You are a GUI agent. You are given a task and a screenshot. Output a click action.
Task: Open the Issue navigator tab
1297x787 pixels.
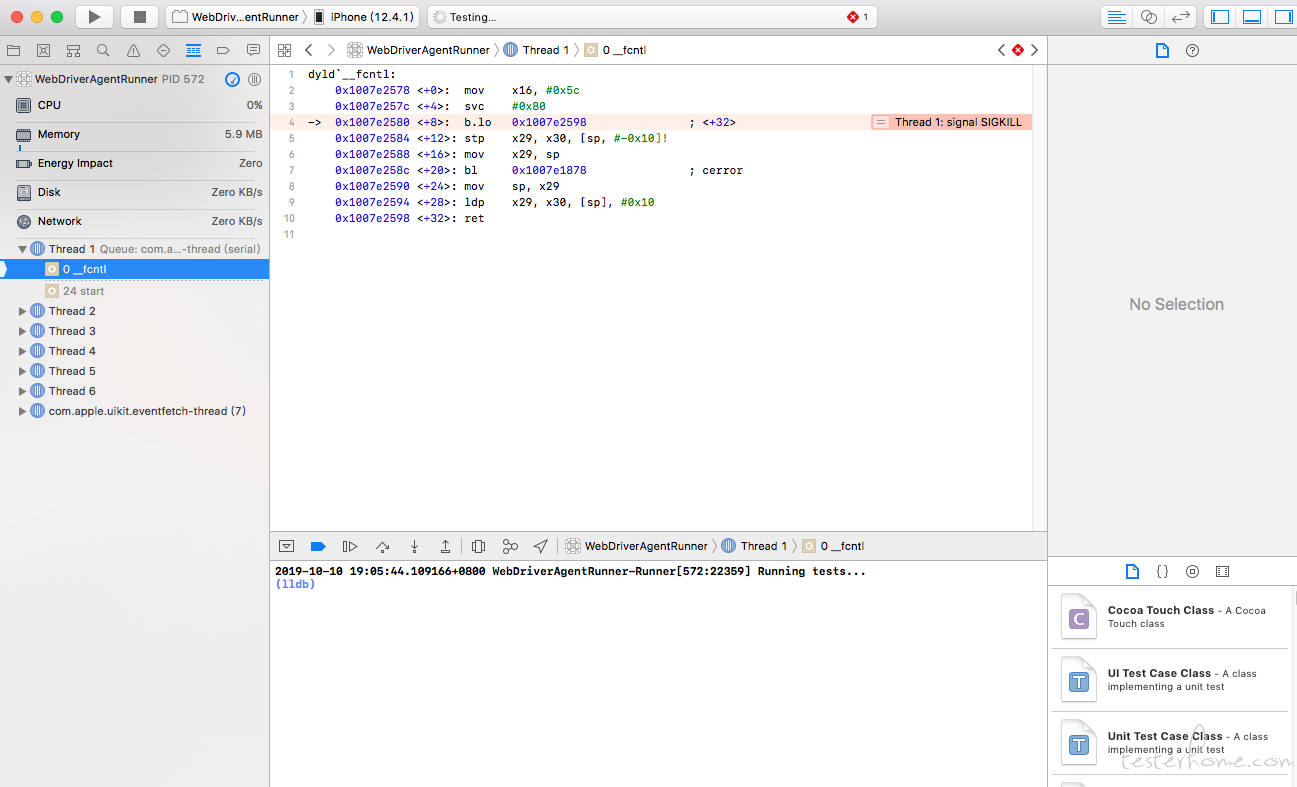133,50
